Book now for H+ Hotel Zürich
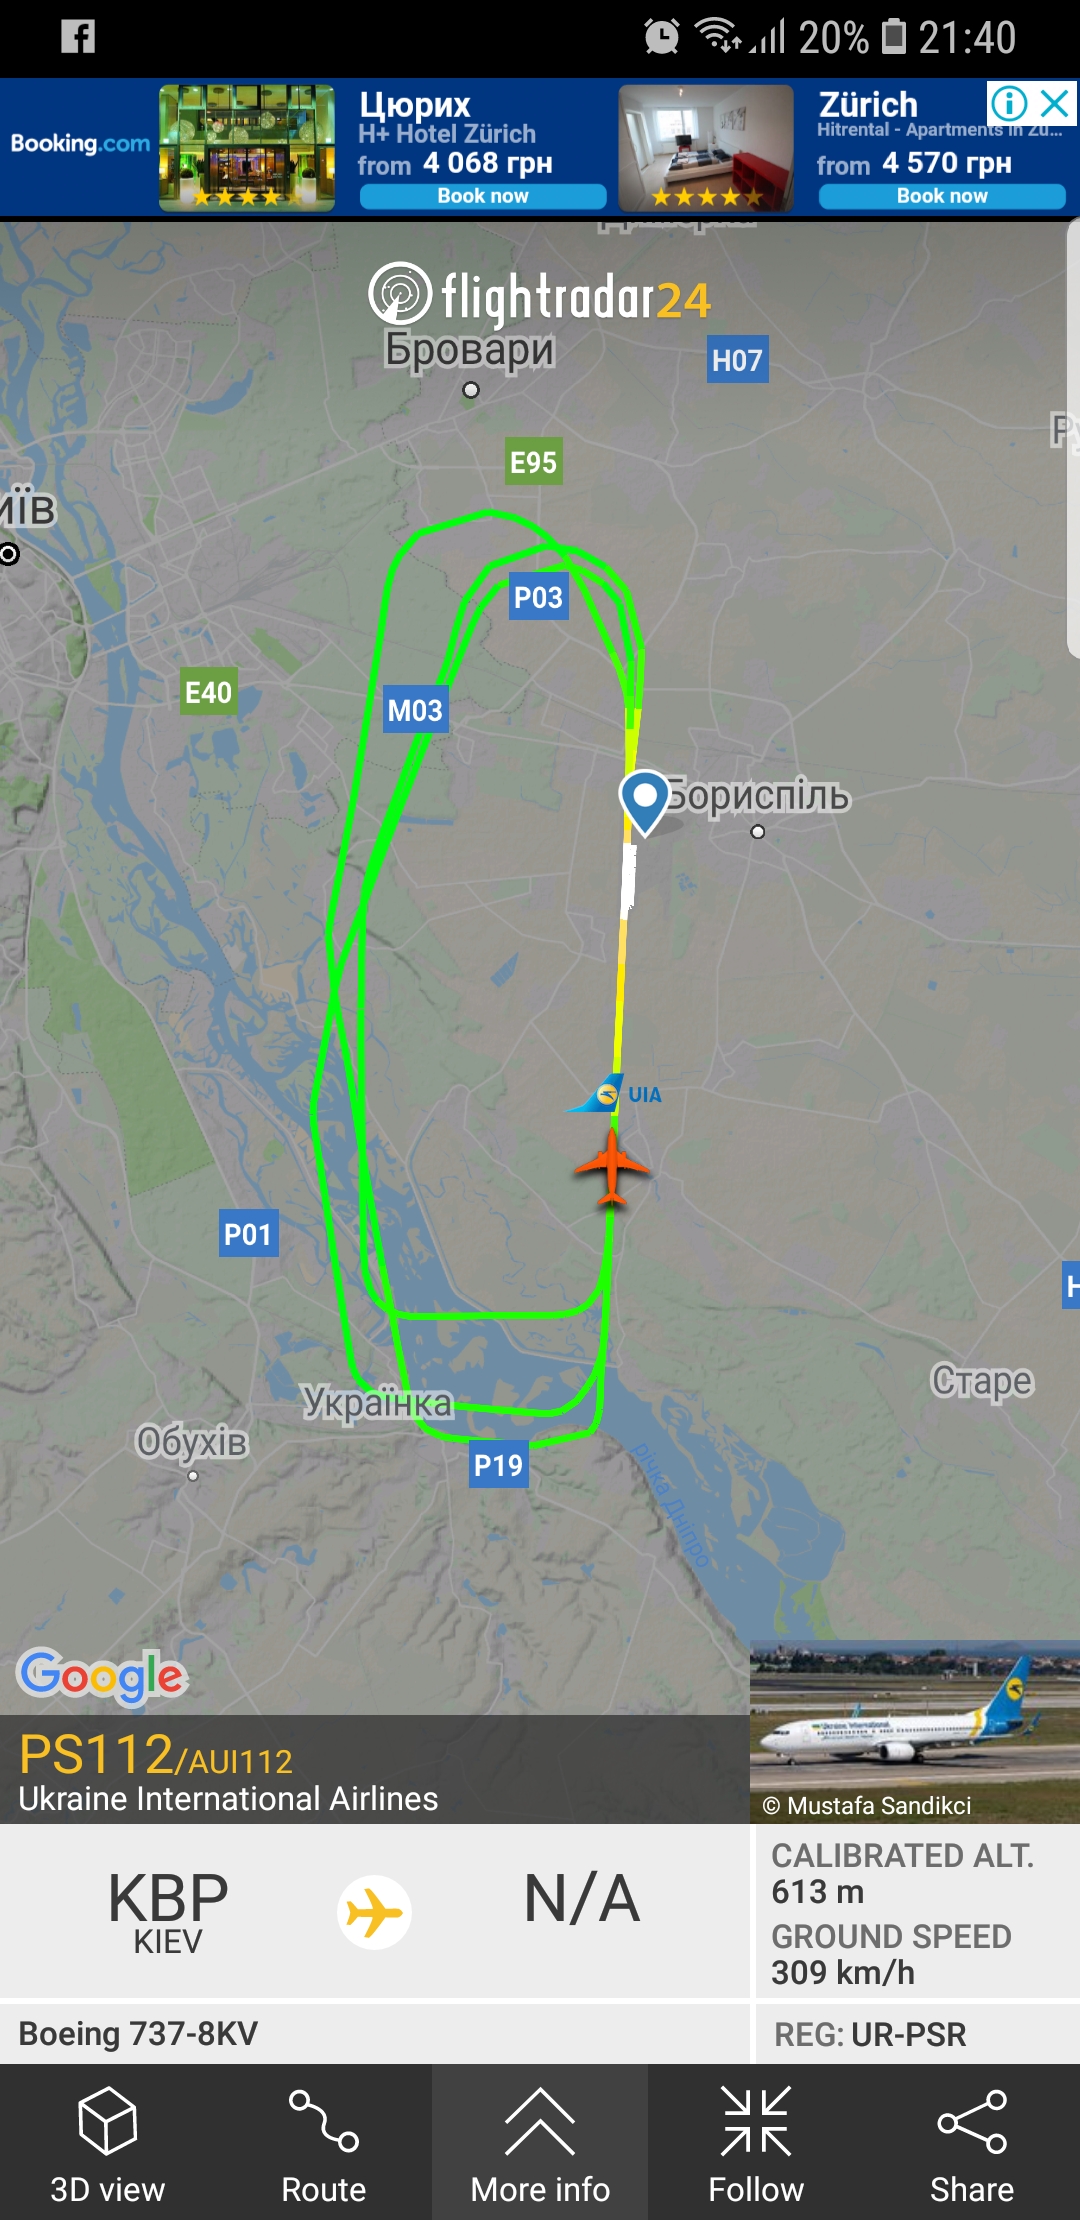Viewport: 1080px width, 2220px height. pos(483,196)
